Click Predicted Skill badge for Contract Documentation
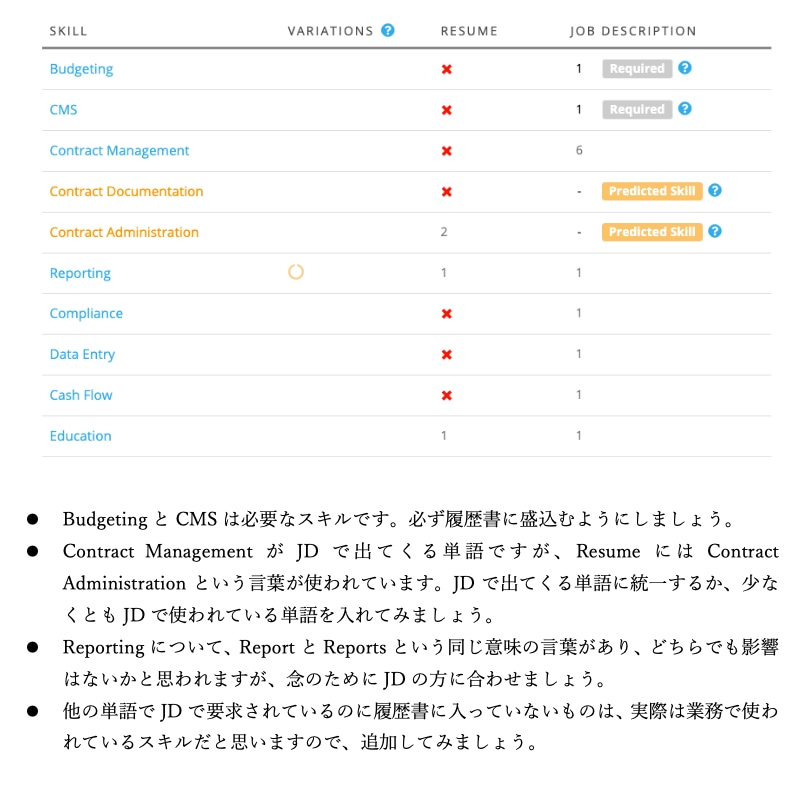806x787 pixels. [x=652, y=191]
